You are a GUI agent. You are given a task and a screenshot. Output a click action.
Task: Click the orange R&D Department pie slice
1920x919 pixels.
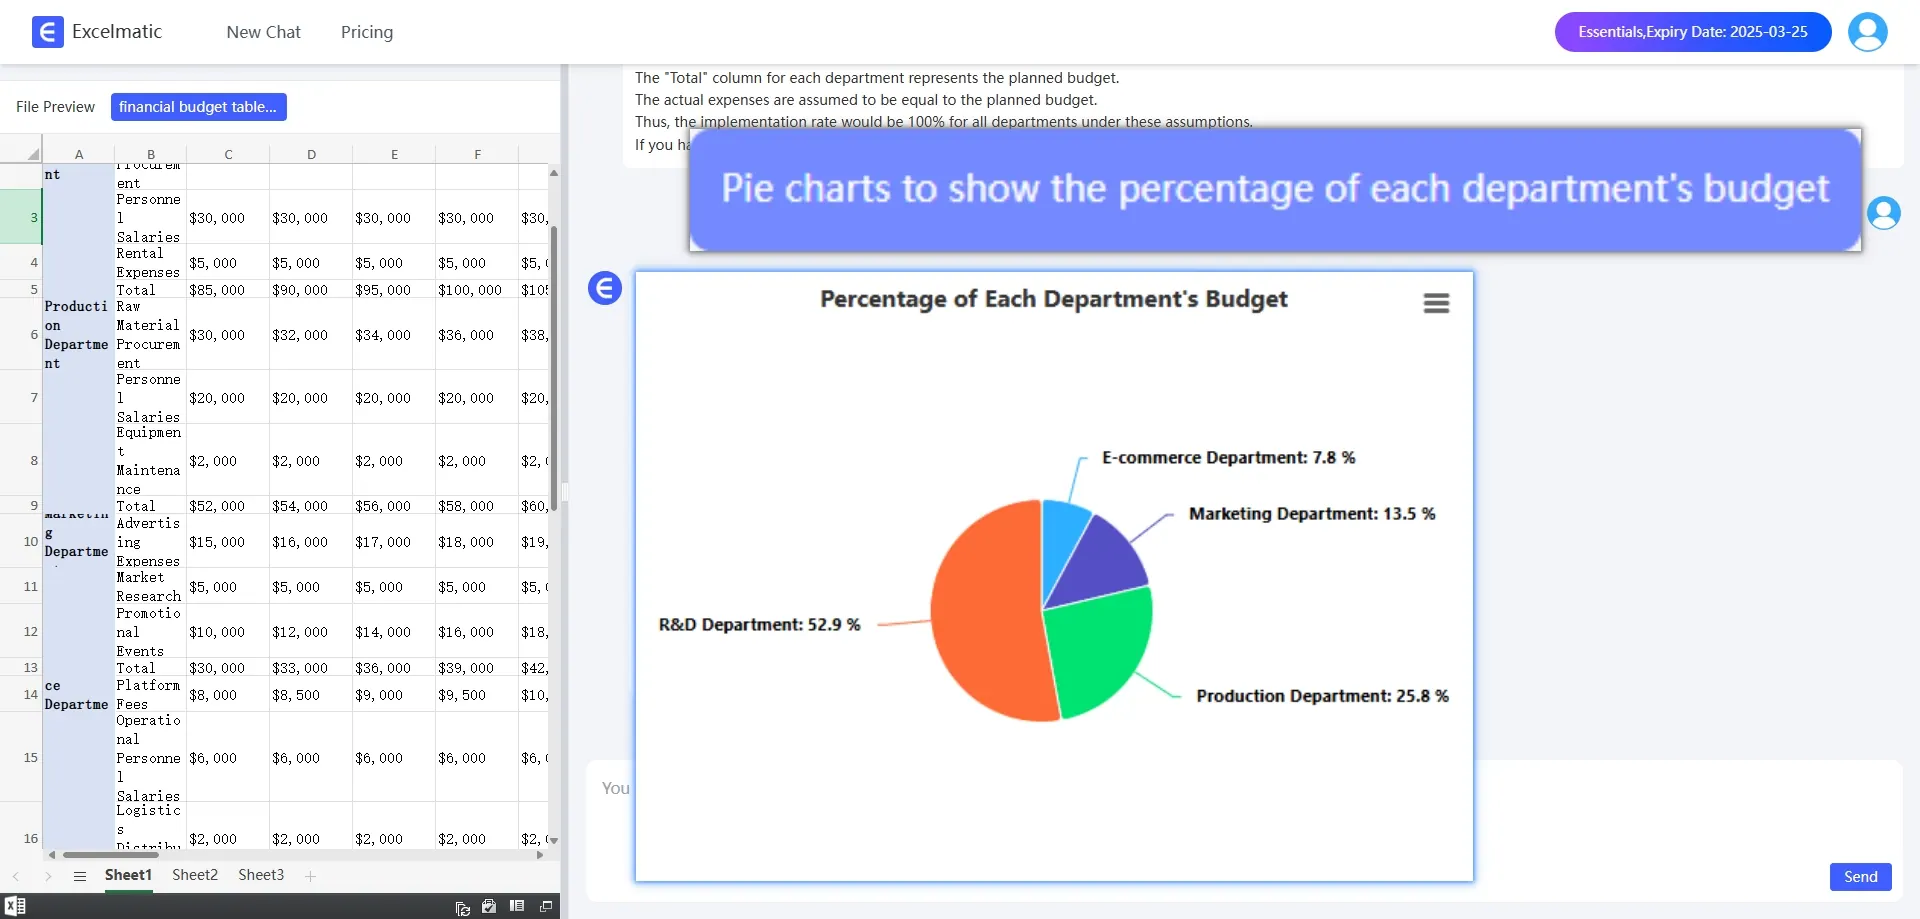(x=985, y=610)
